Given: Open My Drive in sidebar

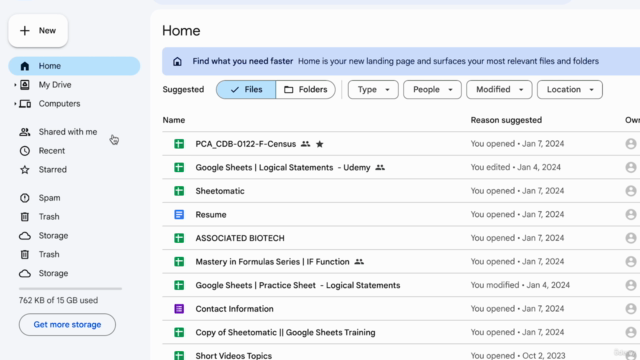Looking at the screenshot, I should tap(55, 84).
